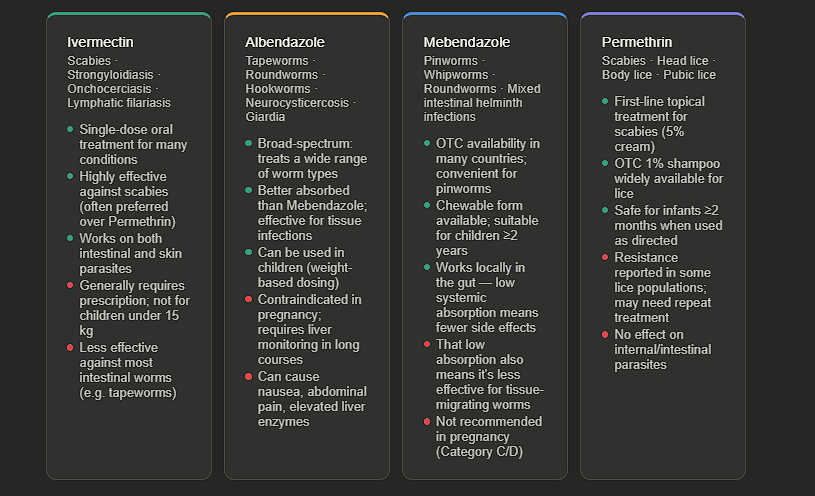Click green dot beside 'First-line topical treatment'
This screenshot has width=815, height=496.
(x=604, y=101)
